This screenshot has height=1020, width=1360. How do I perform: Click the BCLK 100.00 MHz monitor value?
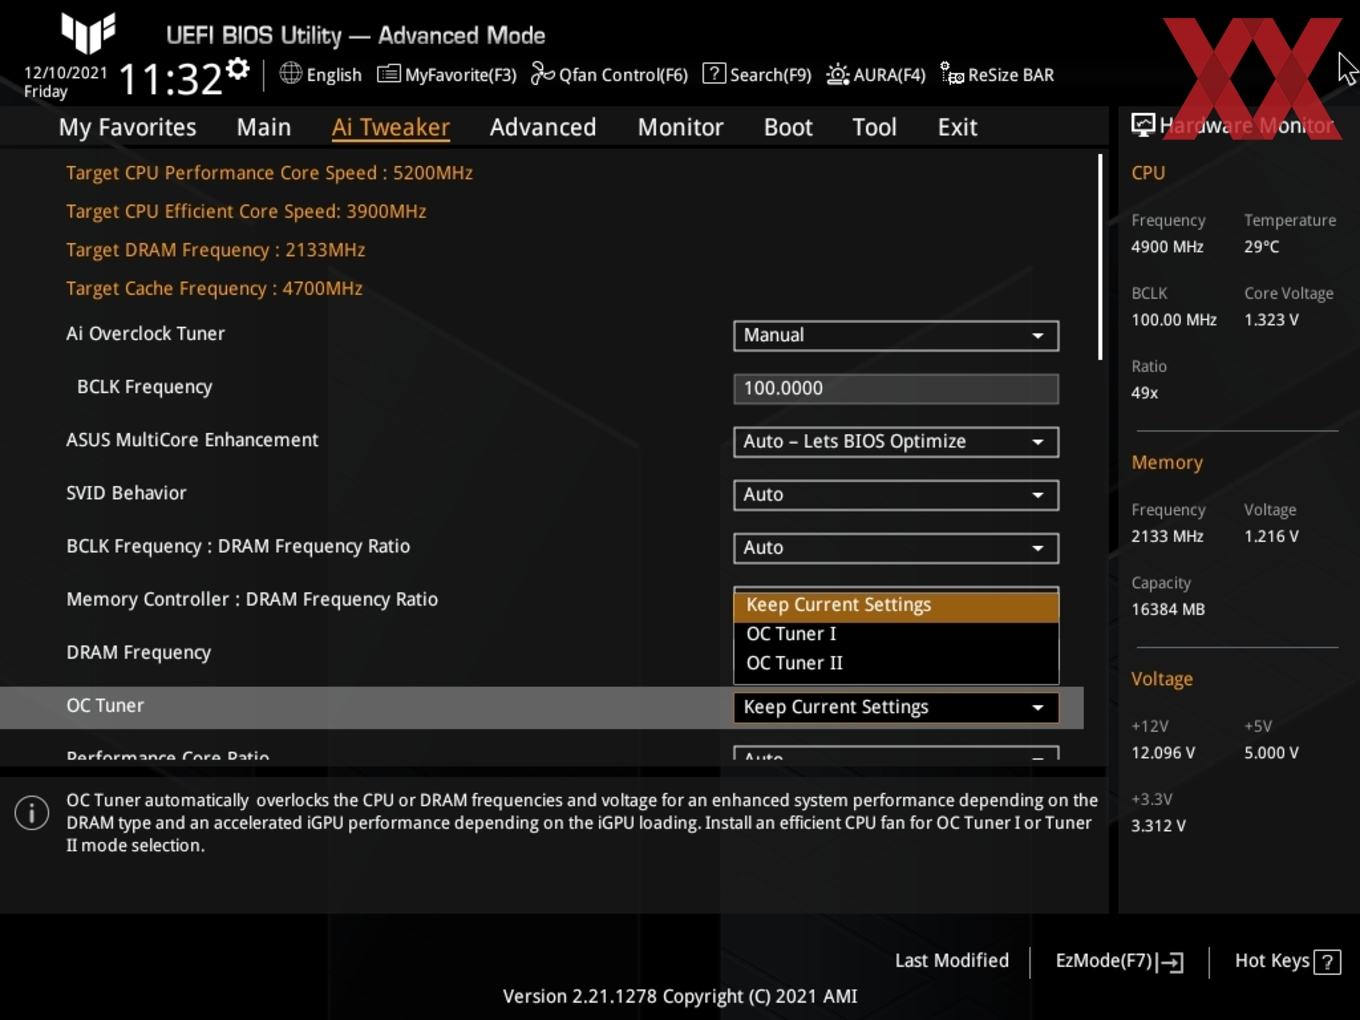(1174, 320)
